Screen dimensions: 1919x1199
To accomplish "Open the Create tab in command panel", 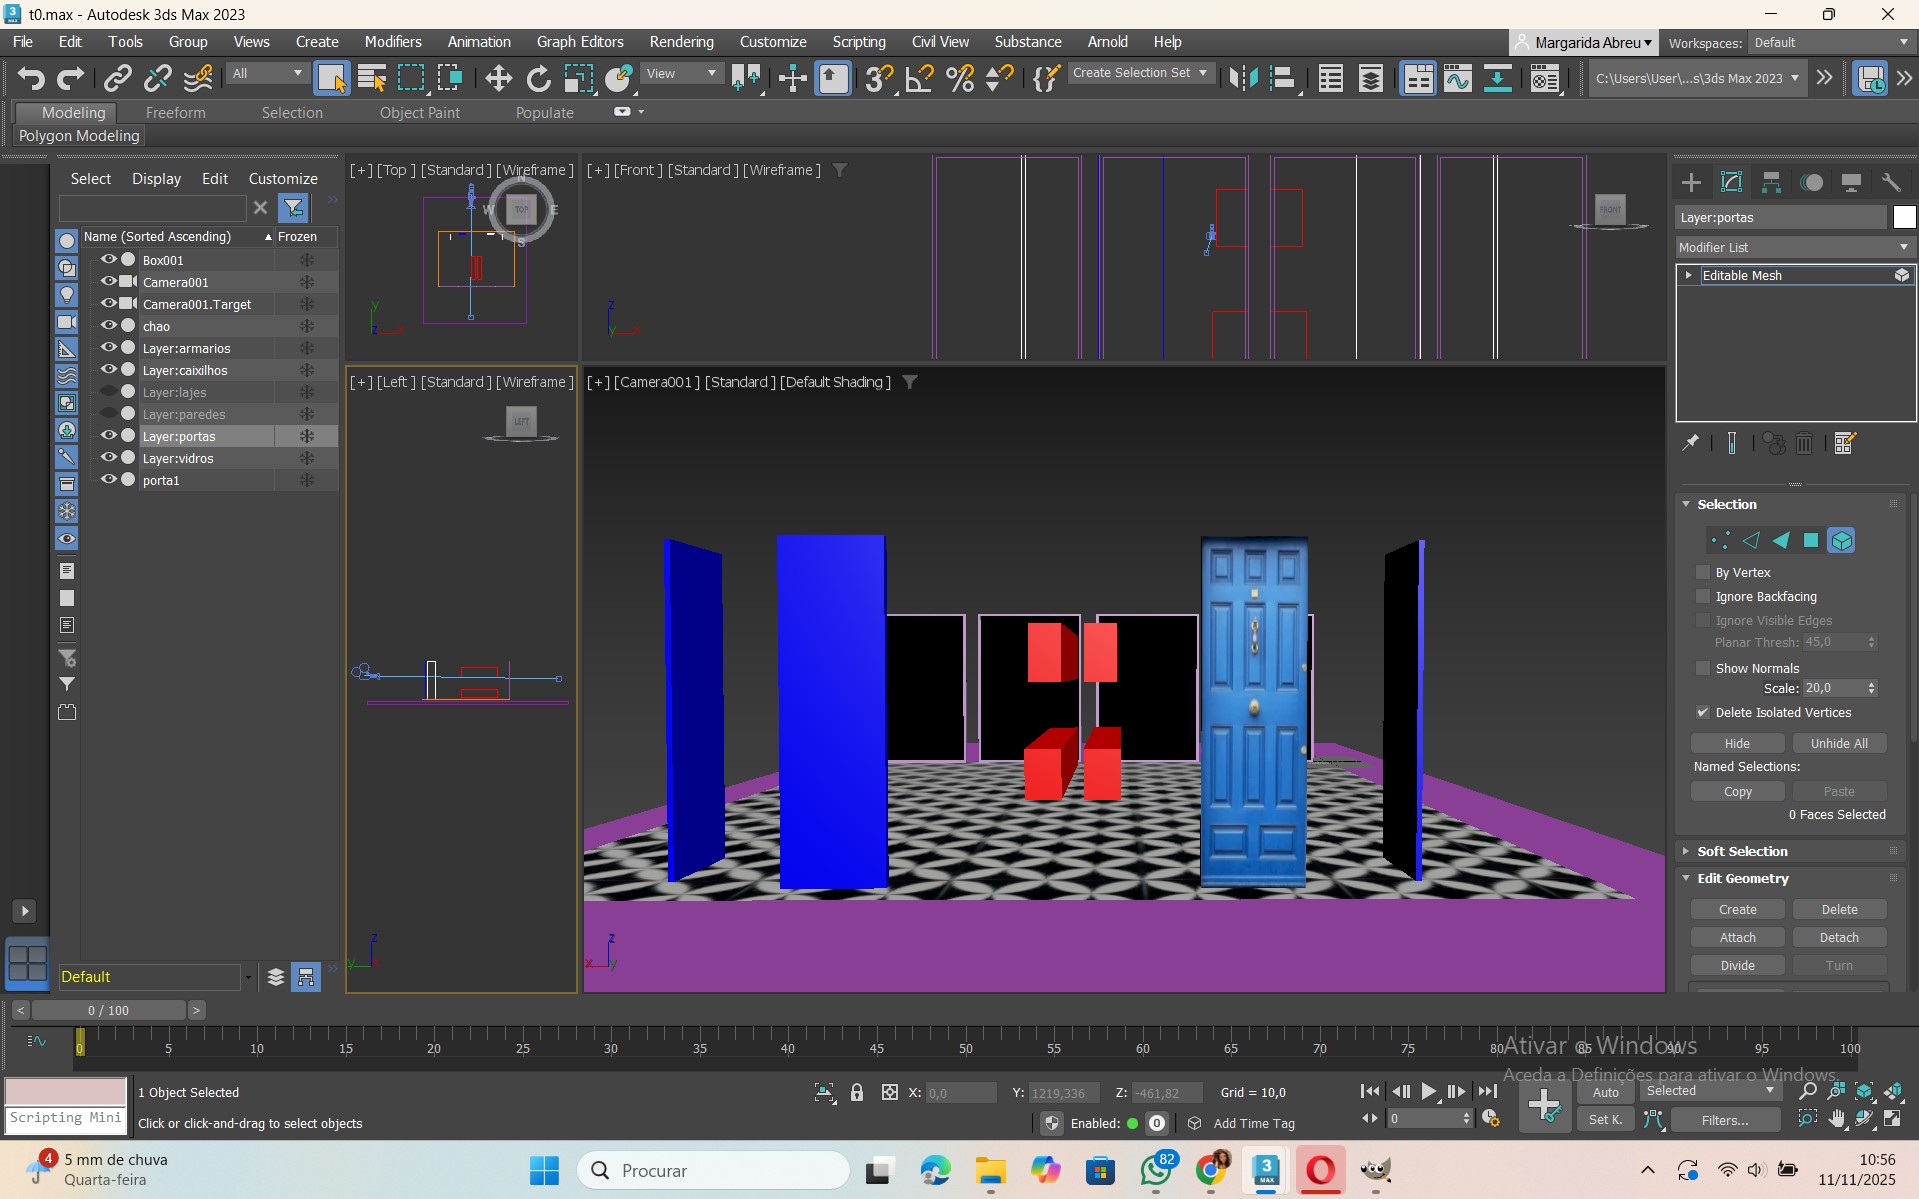I will tap(1691, 182).
